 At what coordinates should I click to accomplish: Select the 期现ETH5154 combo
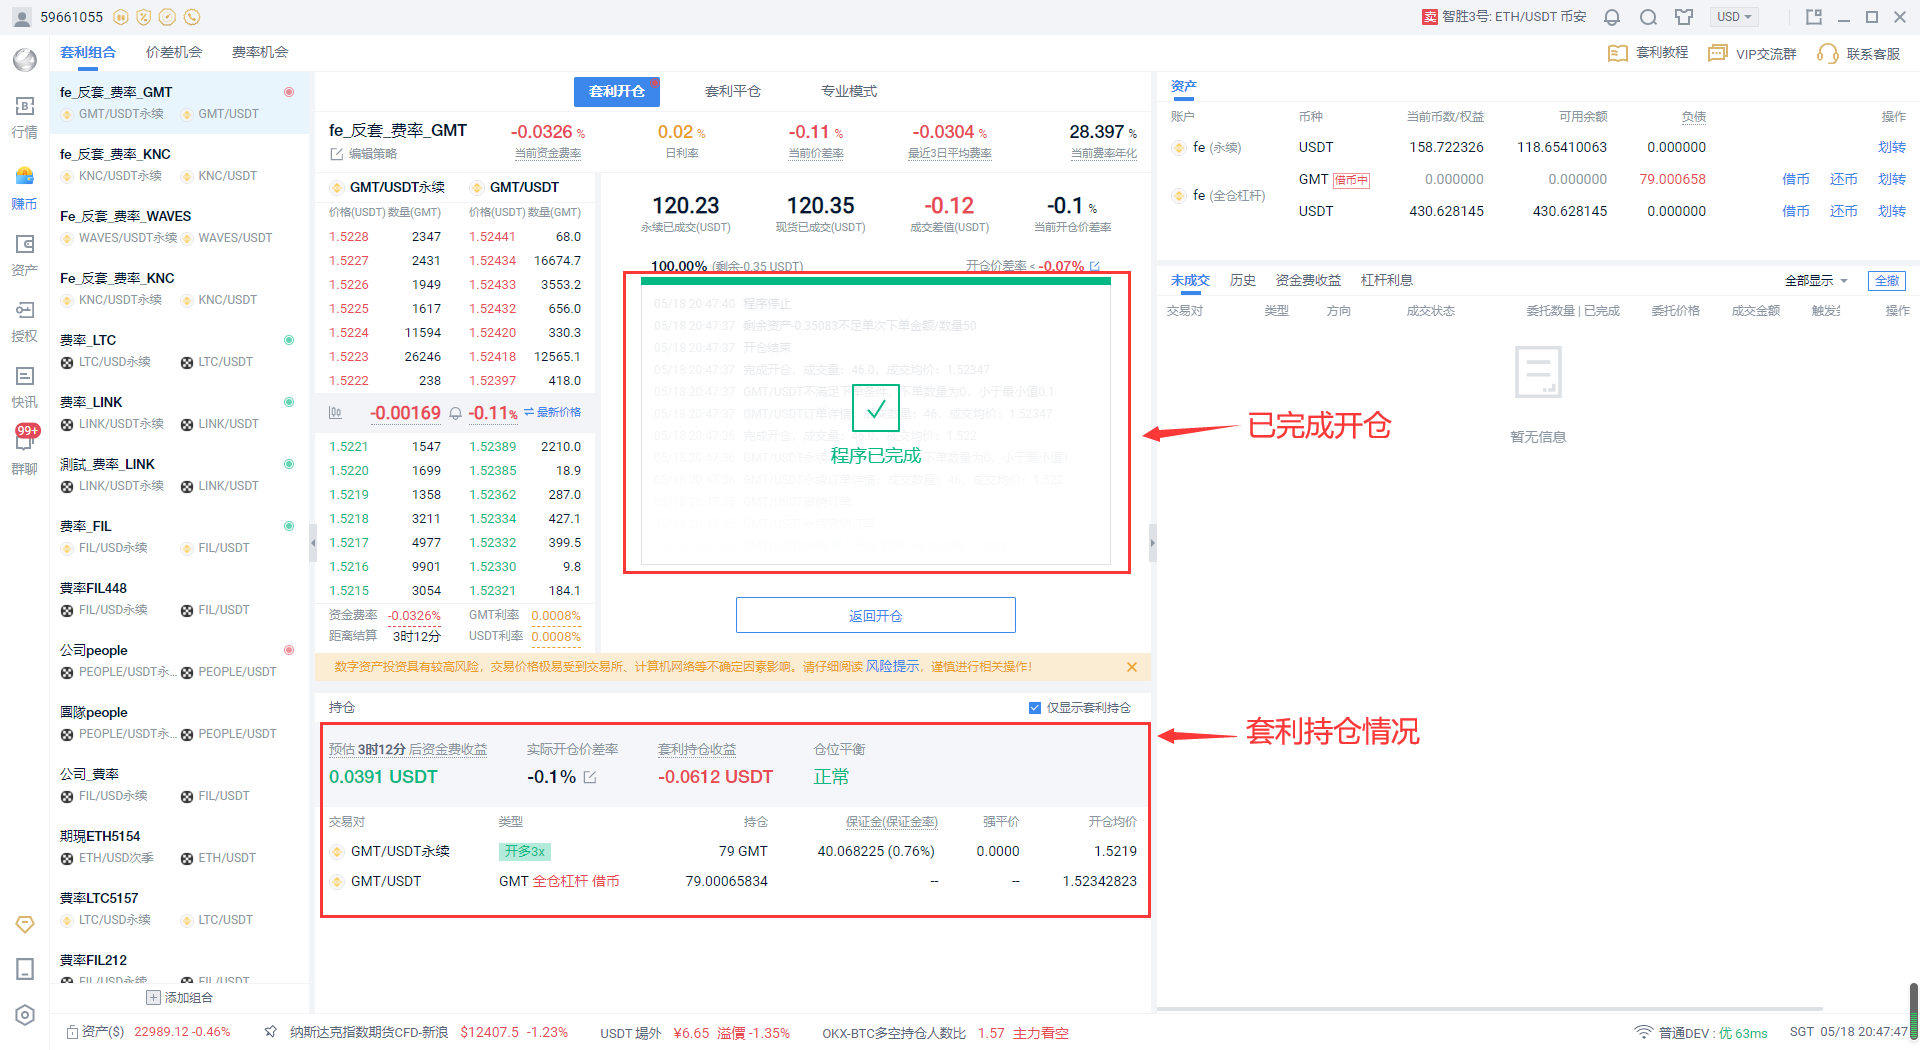click(x=180, y=846)
